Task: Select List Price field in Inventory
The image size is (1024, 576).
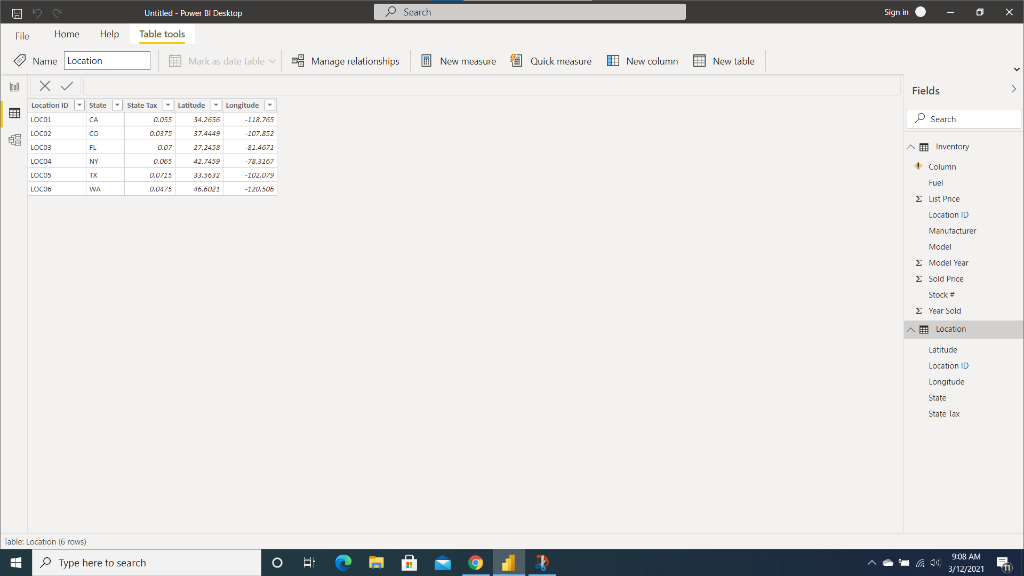Action: point(944,199)
